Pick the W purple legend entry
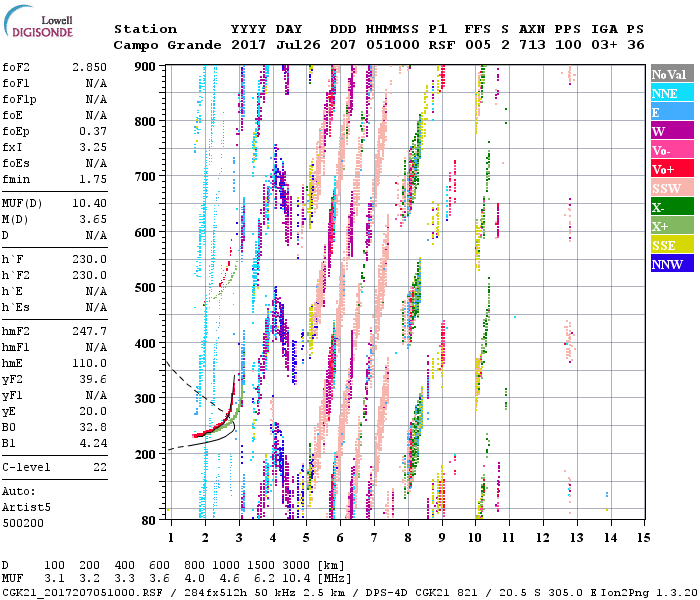Screen dimensions: 700x600 [672, 131]
